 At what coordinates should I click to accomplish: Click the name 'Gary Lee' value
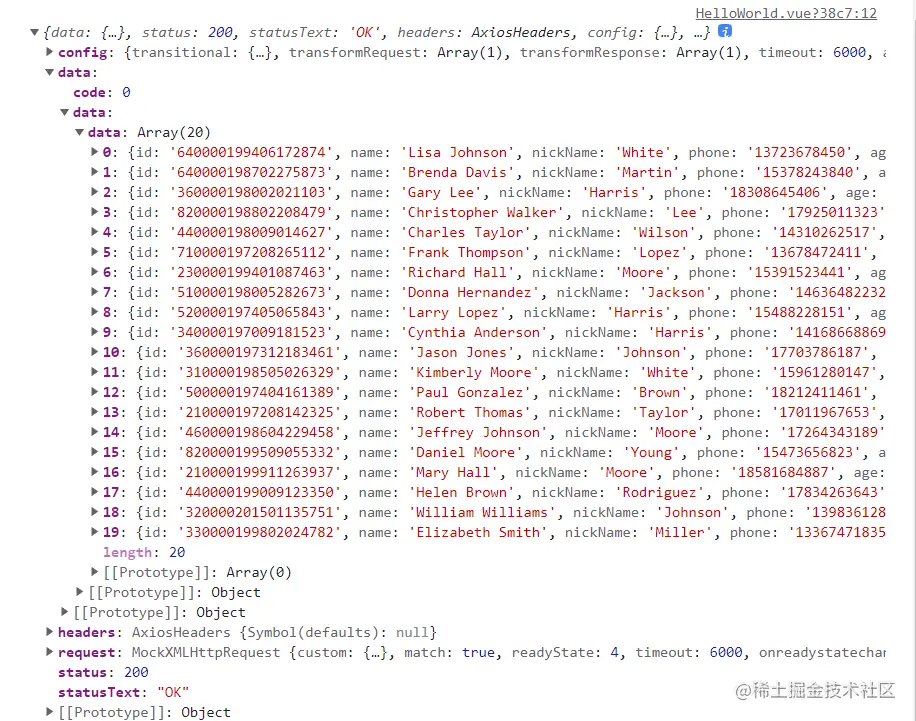[440, 192]
